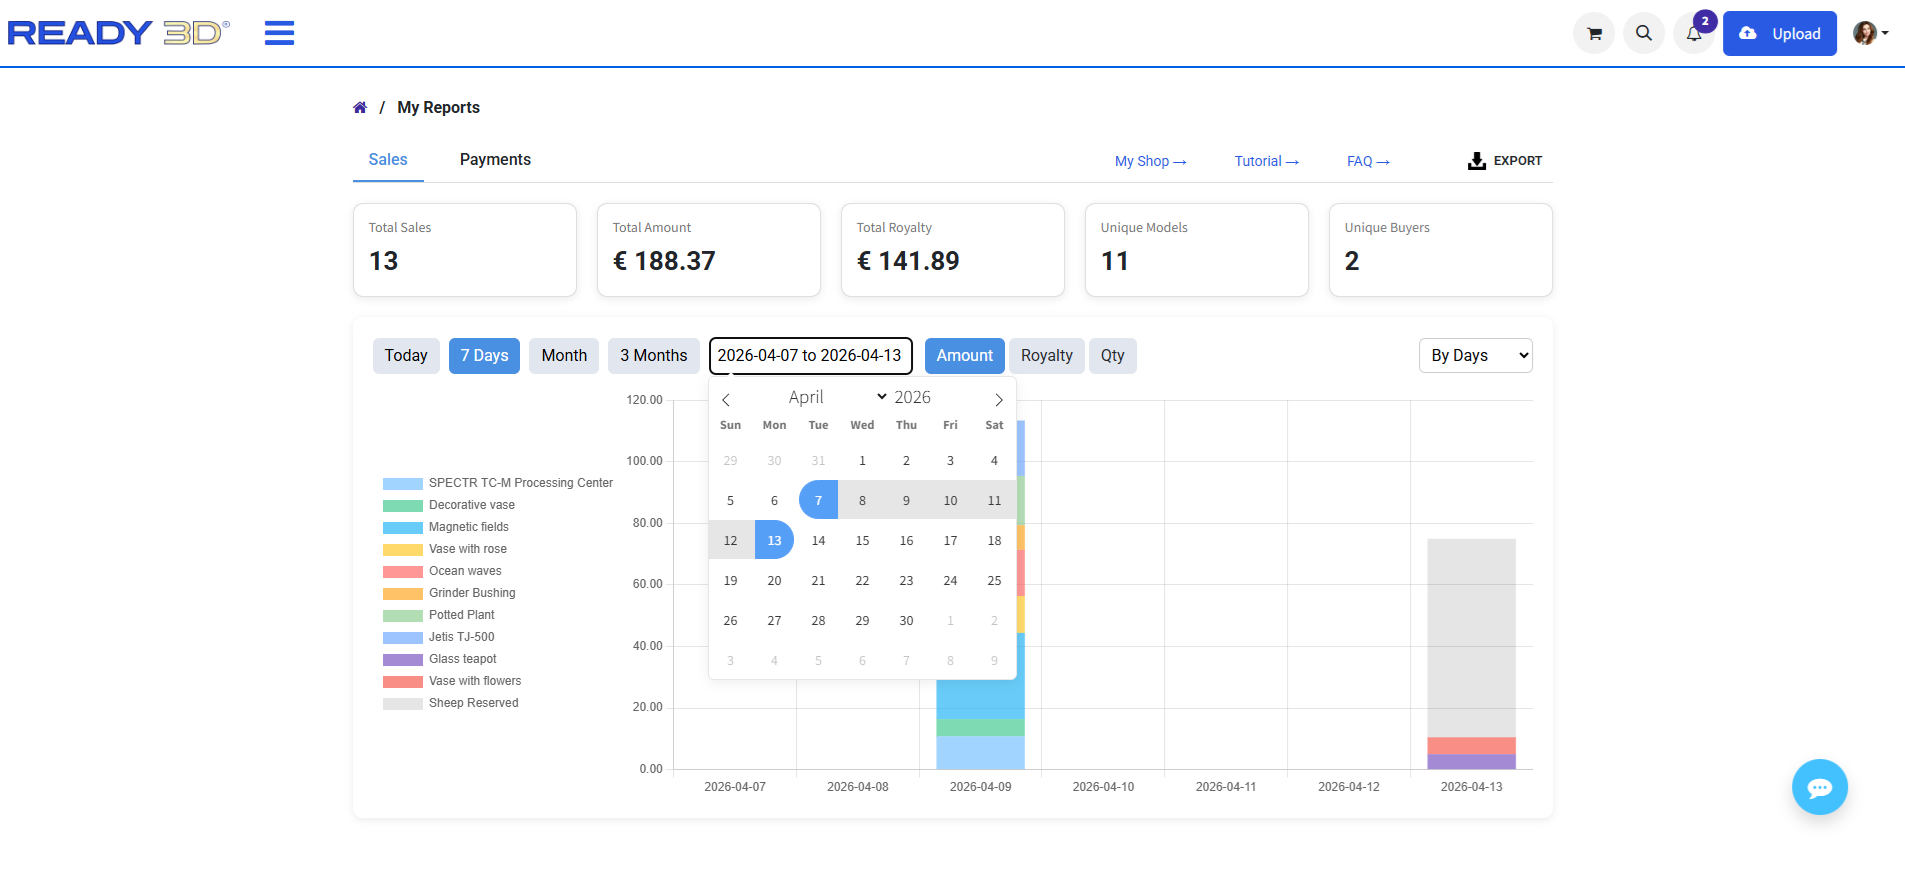Click the home breadcrumb icon

pyautogui.click(x=360, y=108)
